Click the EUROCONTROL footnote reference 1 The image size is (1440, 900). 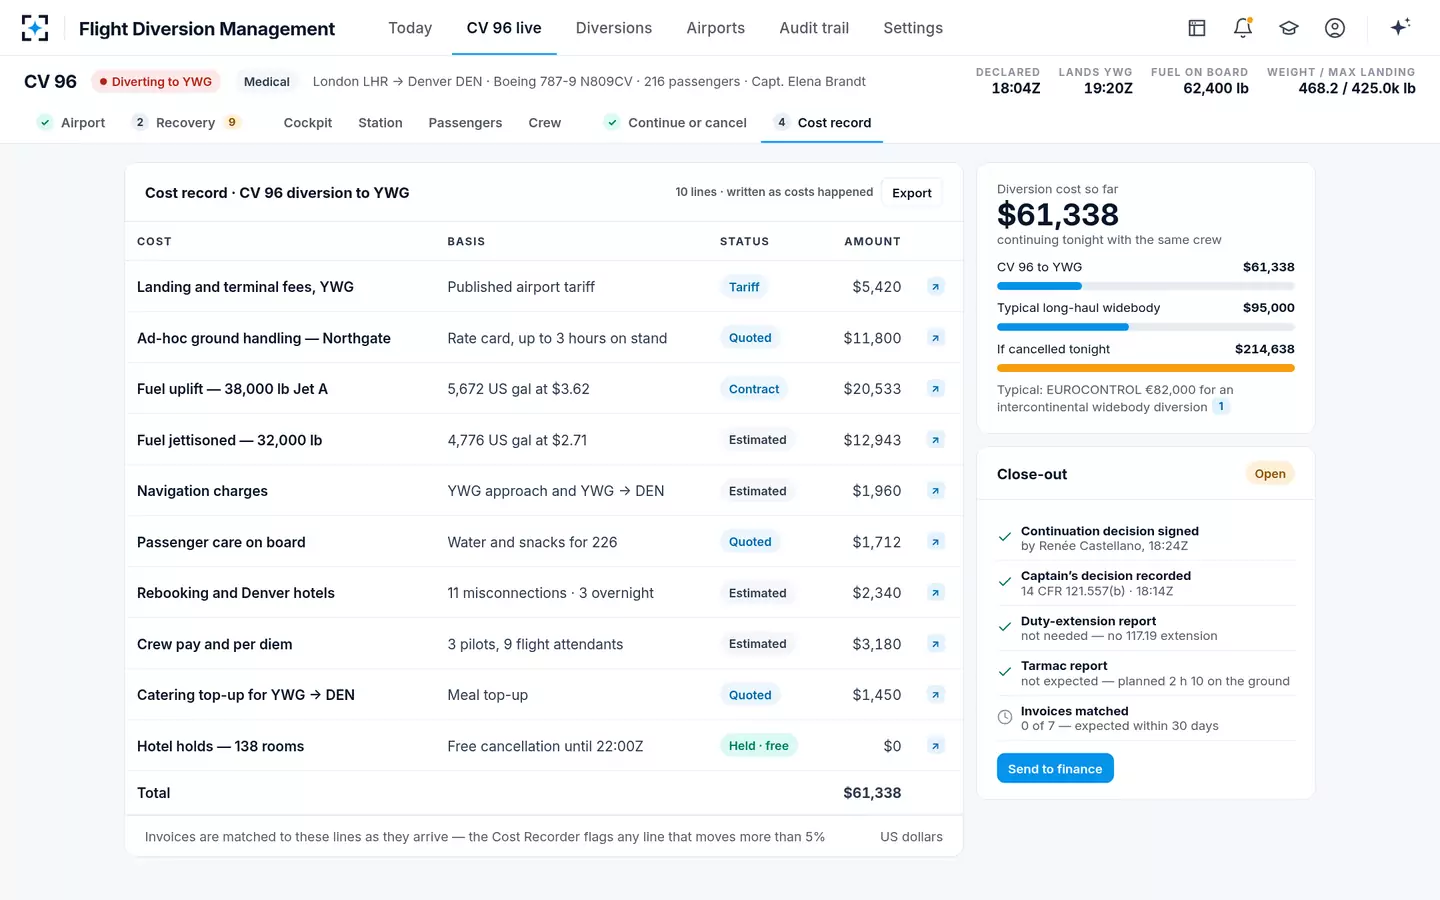1221,406
